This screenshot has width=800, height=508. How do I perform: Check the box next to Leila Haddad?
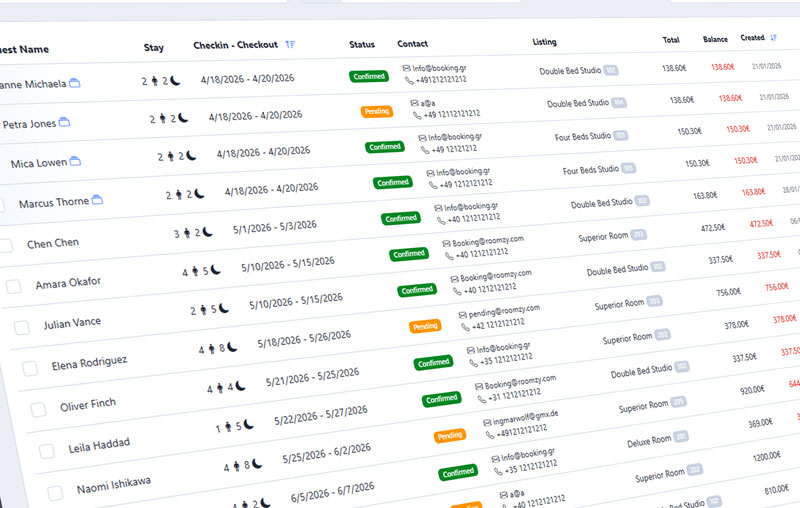[x=46, y=451]
